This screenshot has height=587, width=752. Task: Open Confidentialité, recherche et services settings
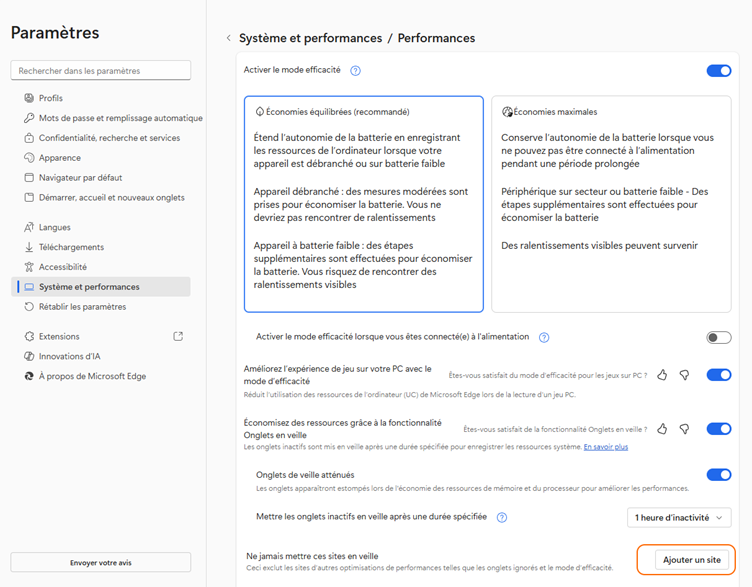109,138
